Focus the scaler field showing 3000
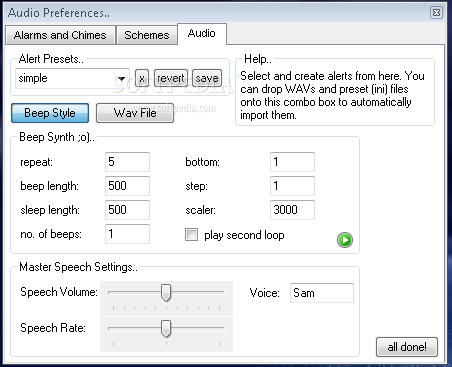The height and width of the screenshot is (367, 452). 292,210
